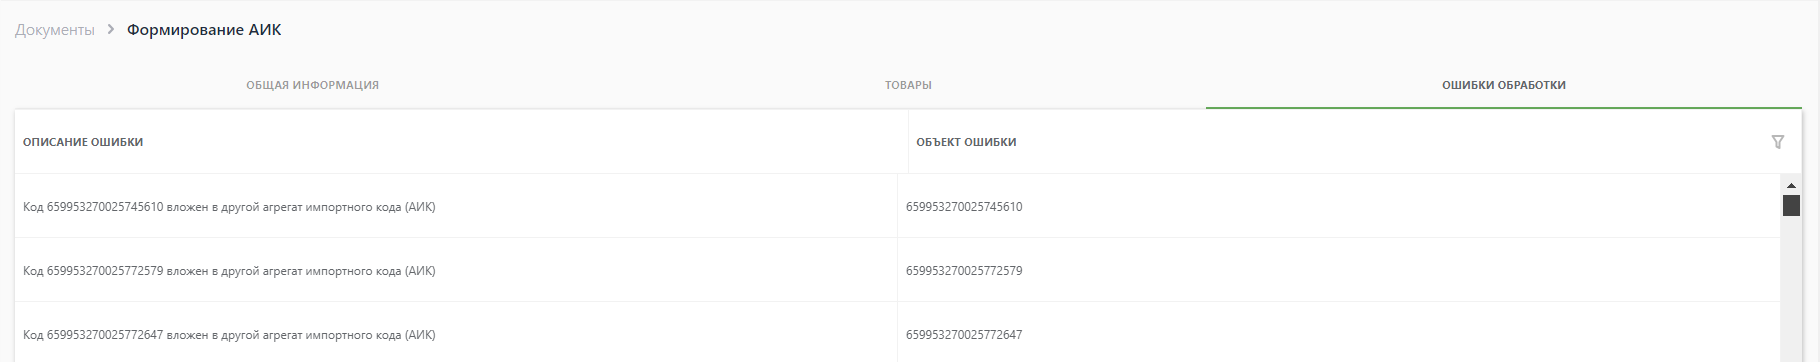The width and height of the screenshot is (1820, 362).
Task: Select error description for code 659953270025772647
Action: [229, 335]
